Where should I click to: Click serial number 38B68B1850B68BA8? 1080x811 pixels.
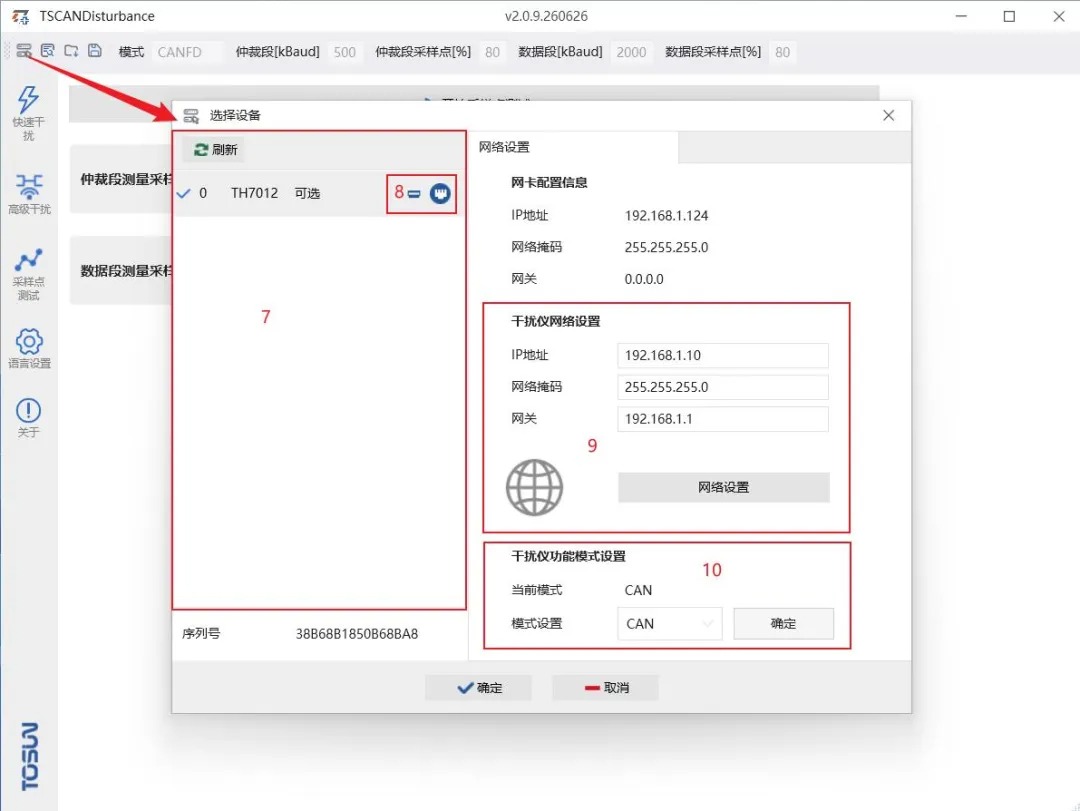(357, 634)
